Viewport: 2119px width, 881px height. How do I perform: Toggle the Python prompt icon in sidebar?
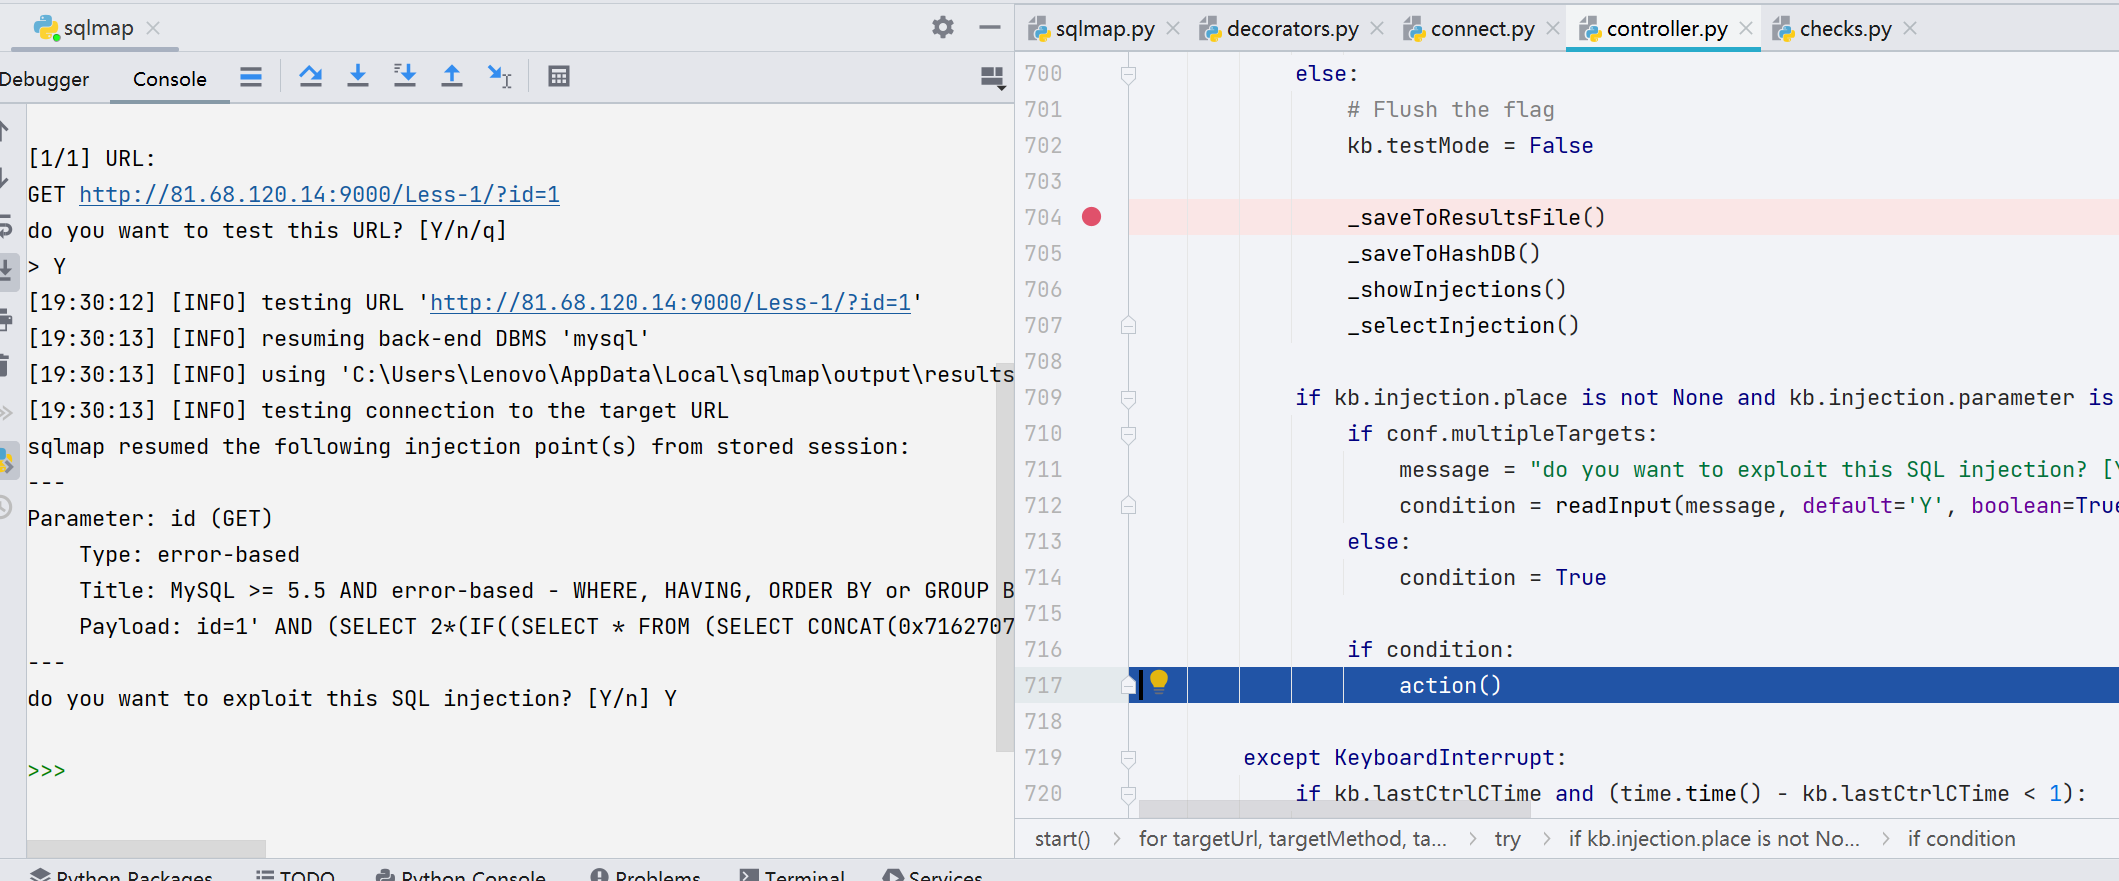pos(7,460)
